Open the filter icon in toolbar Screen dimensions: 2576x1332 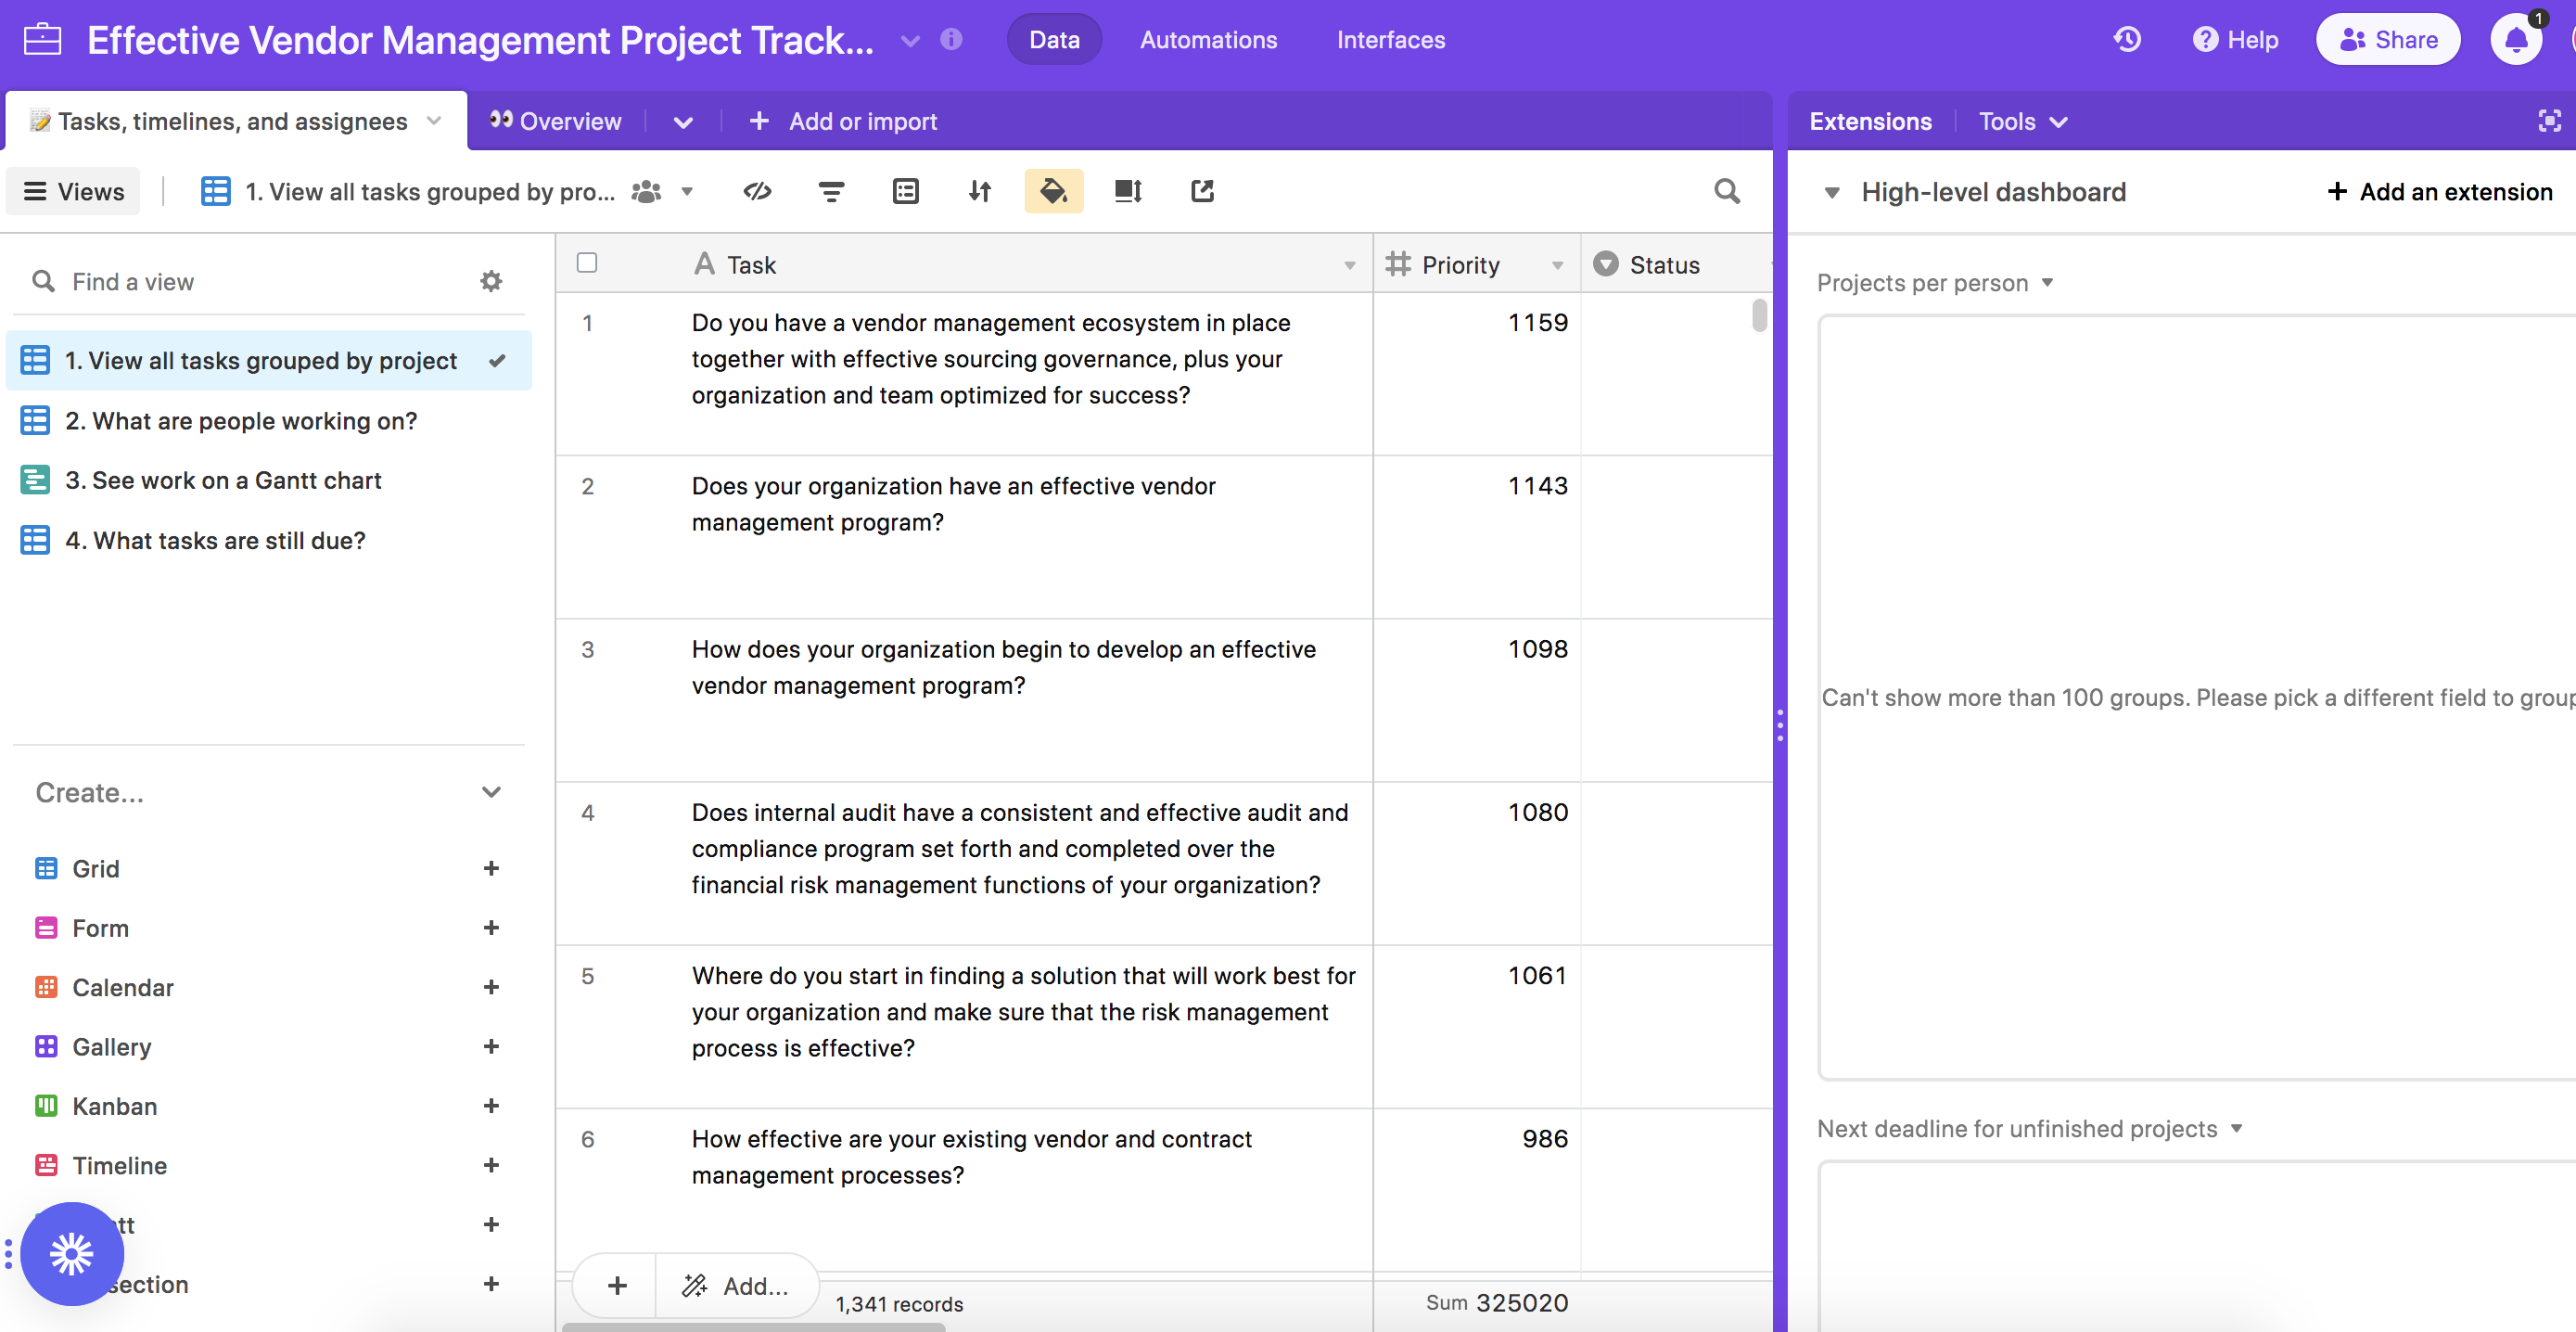coord(831,191)
